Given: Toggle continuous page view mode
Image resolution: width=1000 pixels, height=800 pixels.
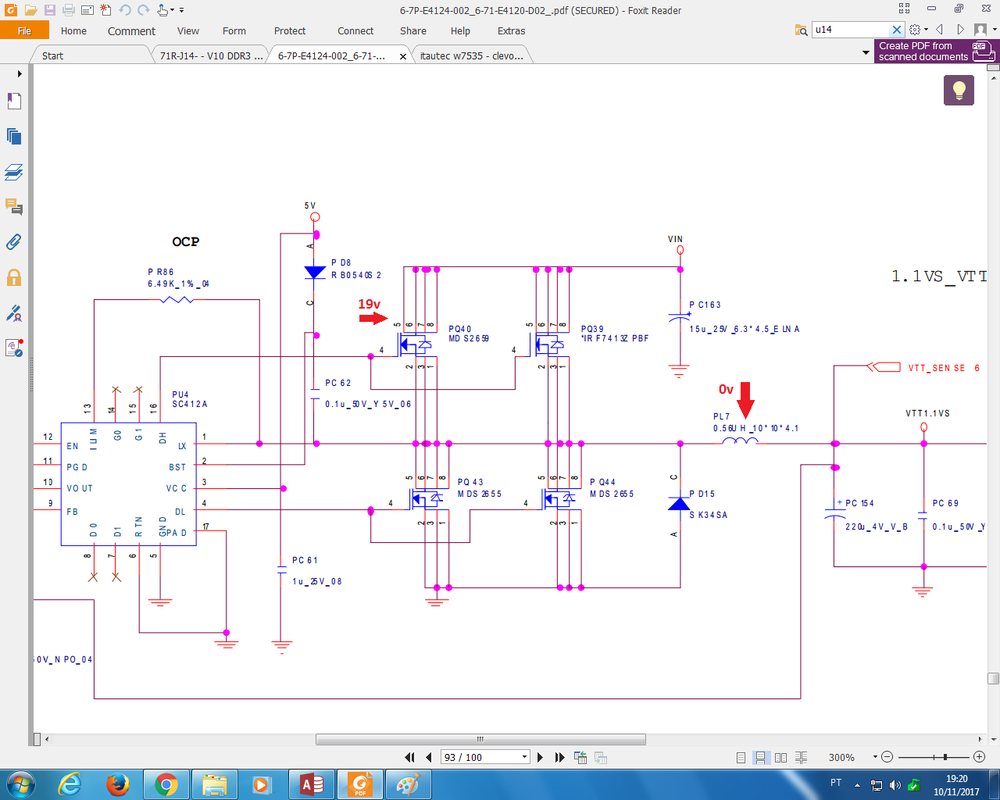Looking at the screenshot, I should pyautogui.click(x=761, y=757).
